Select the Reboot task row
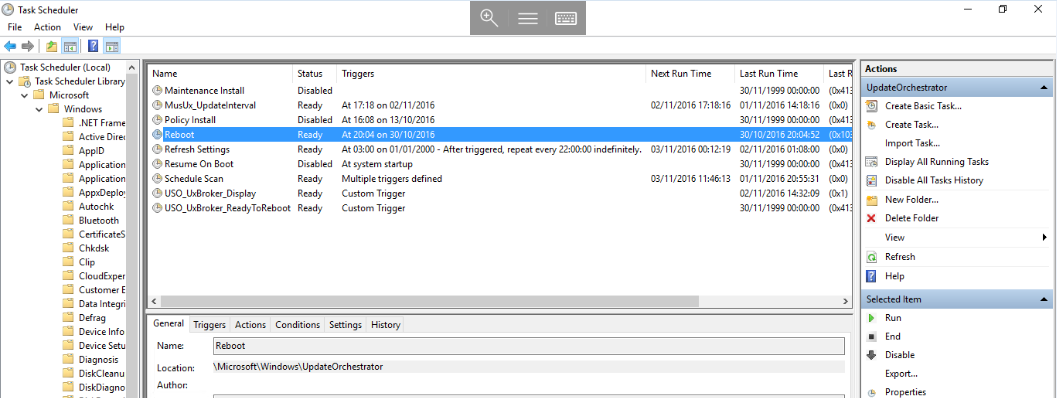 [x=500, y=134]
